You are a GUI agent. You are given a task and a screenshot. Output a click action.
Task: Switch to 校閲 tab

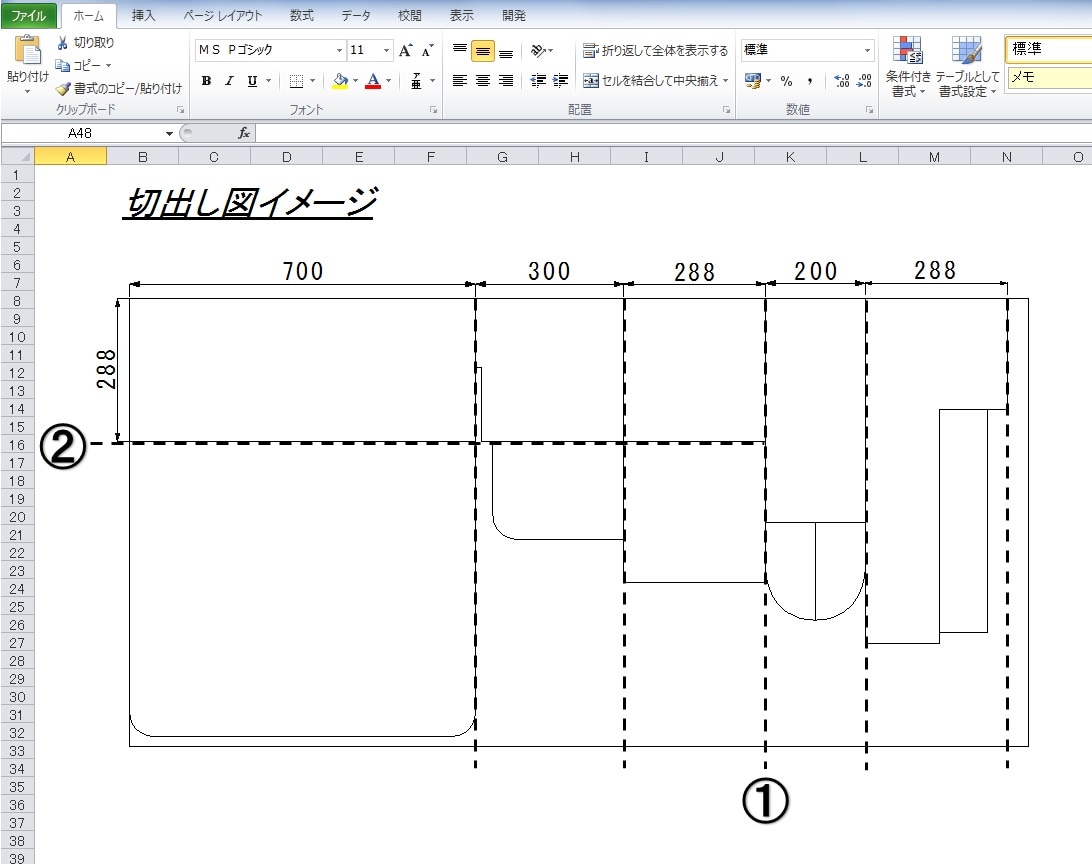[410, 15]
